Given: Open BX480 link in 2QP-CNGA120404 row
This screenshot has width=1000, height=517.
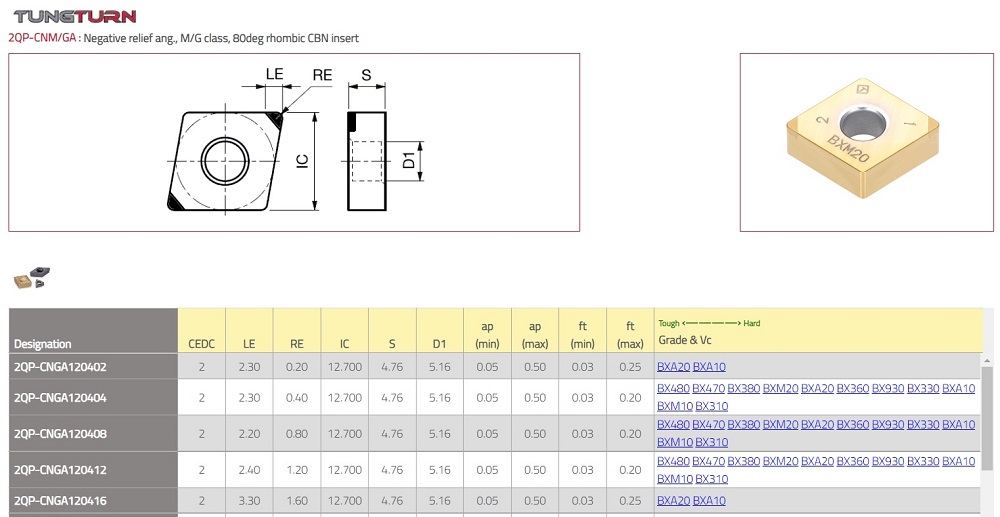Looking at the screenshot, I should [673, 388].
